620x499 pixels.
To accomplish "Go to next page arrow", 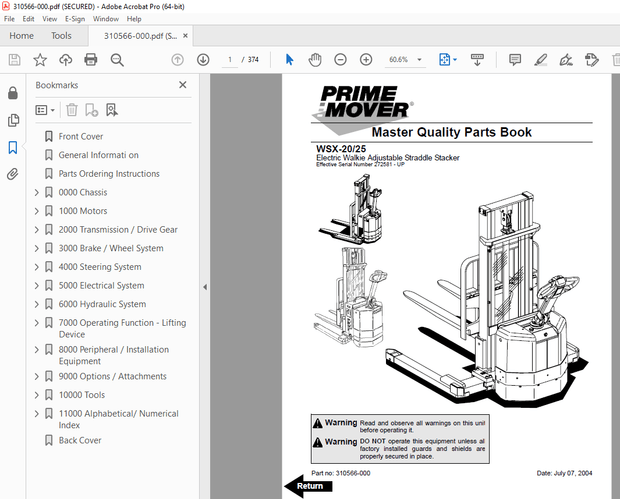I will click(203, 60).
